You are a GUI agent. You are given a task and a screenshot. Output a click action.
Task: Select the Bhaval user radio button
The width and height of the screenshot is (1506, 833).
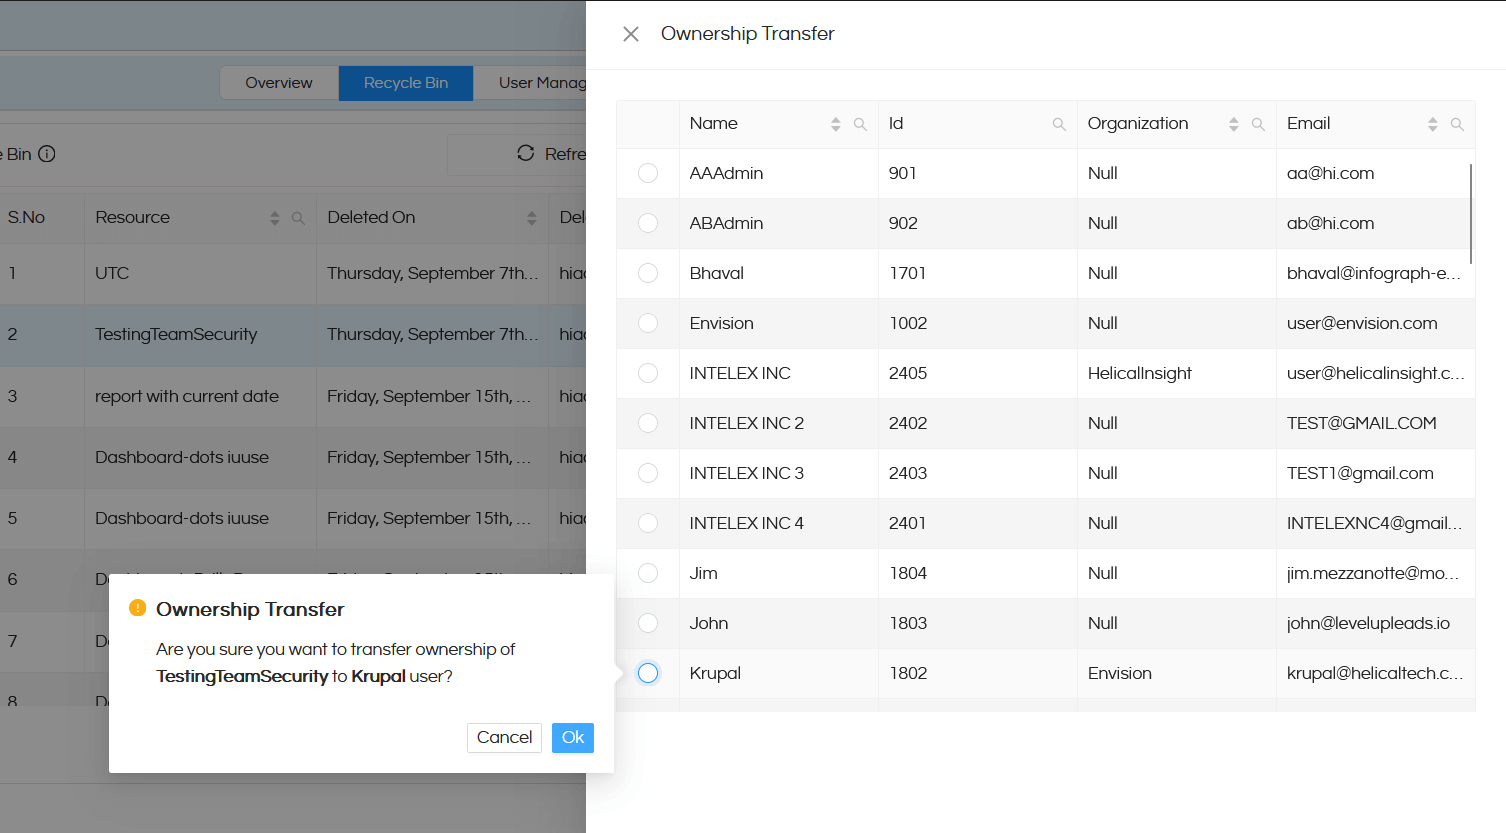coord(648,273)
